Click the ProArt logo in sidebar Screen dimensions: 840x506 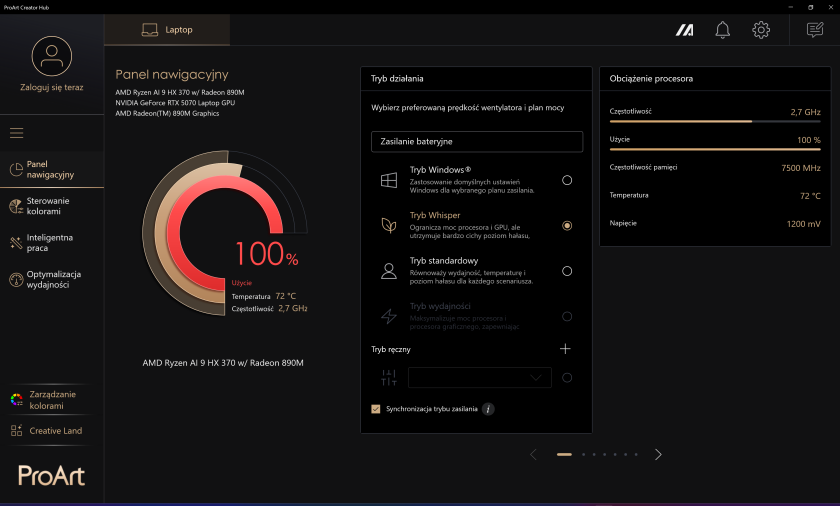tap(51, 475)
